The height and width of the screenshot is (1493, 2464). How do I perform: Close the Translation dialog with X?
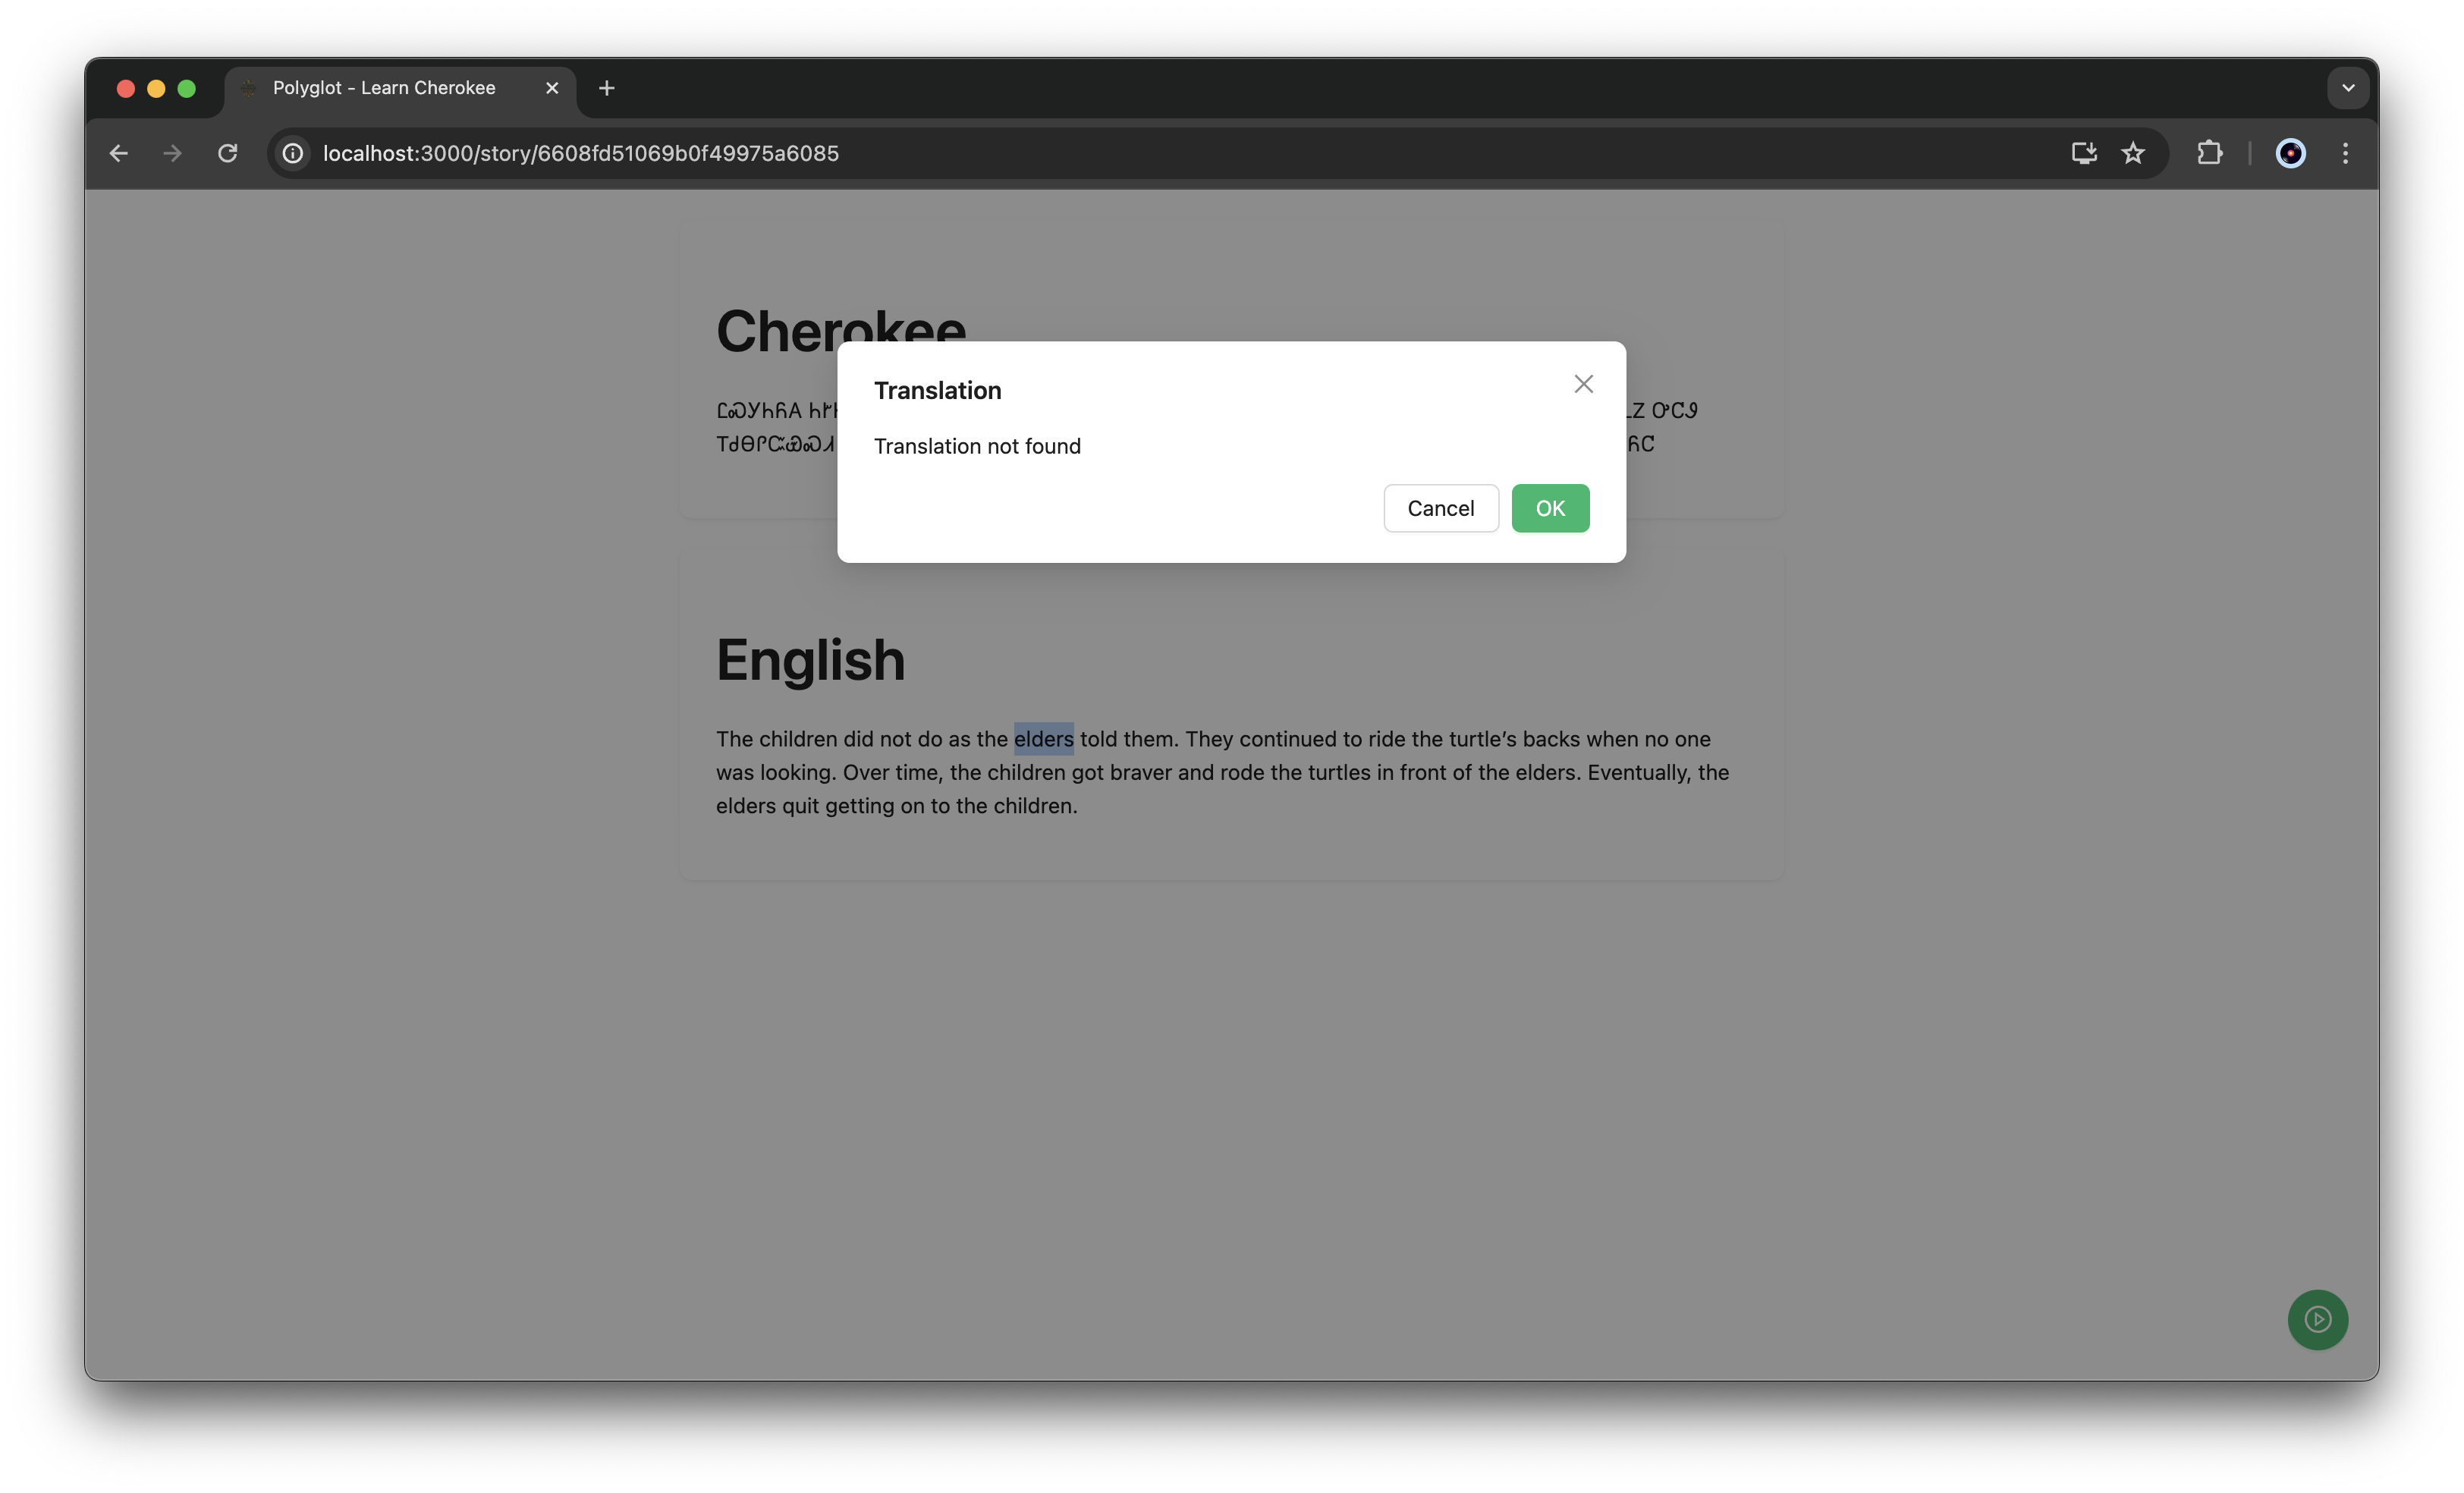[x=1583, y=384]
